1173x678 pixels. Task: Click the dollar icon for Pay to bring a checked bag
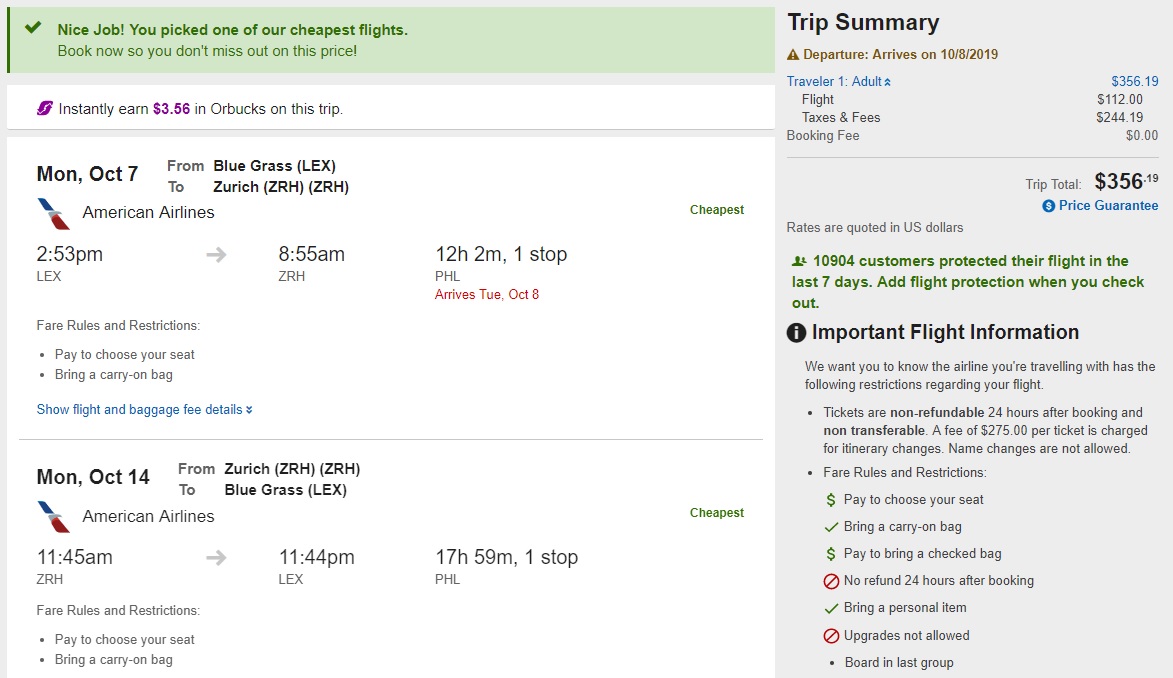tap(830, 554)
